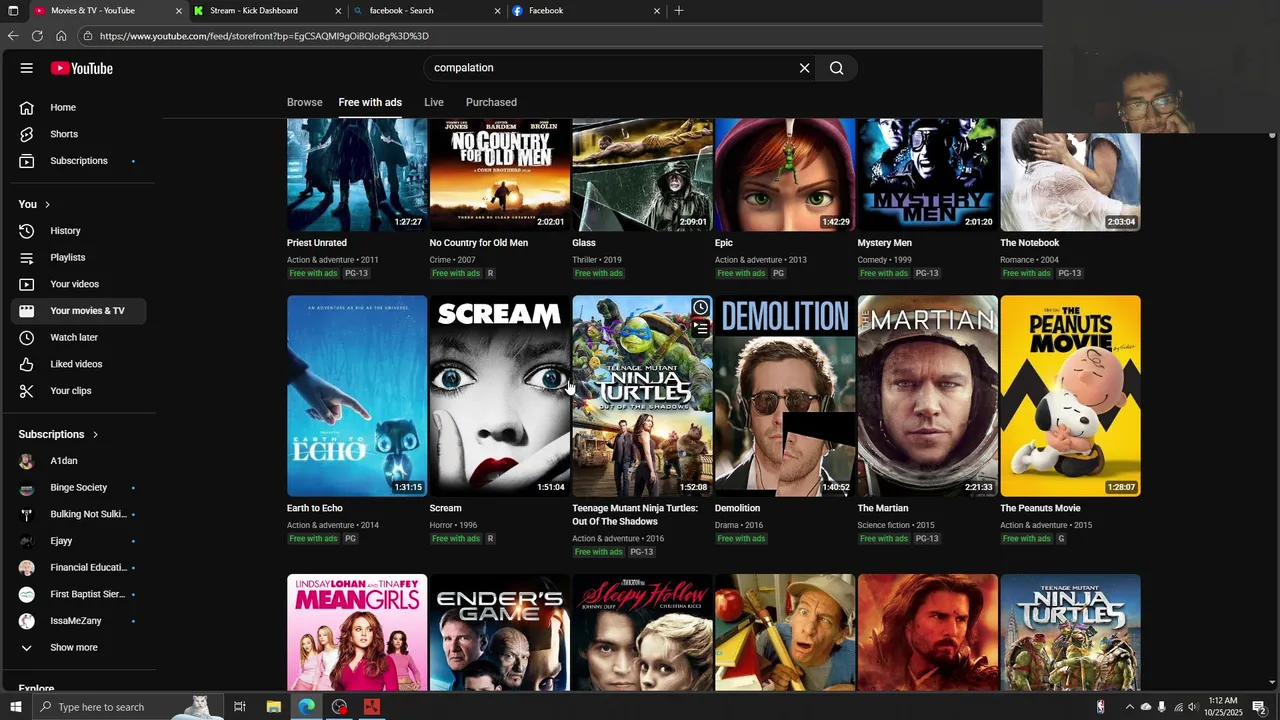The width and height of the screenshot is (1280, 720).
Task: Click the browser home icon
Action: (61, 36)
